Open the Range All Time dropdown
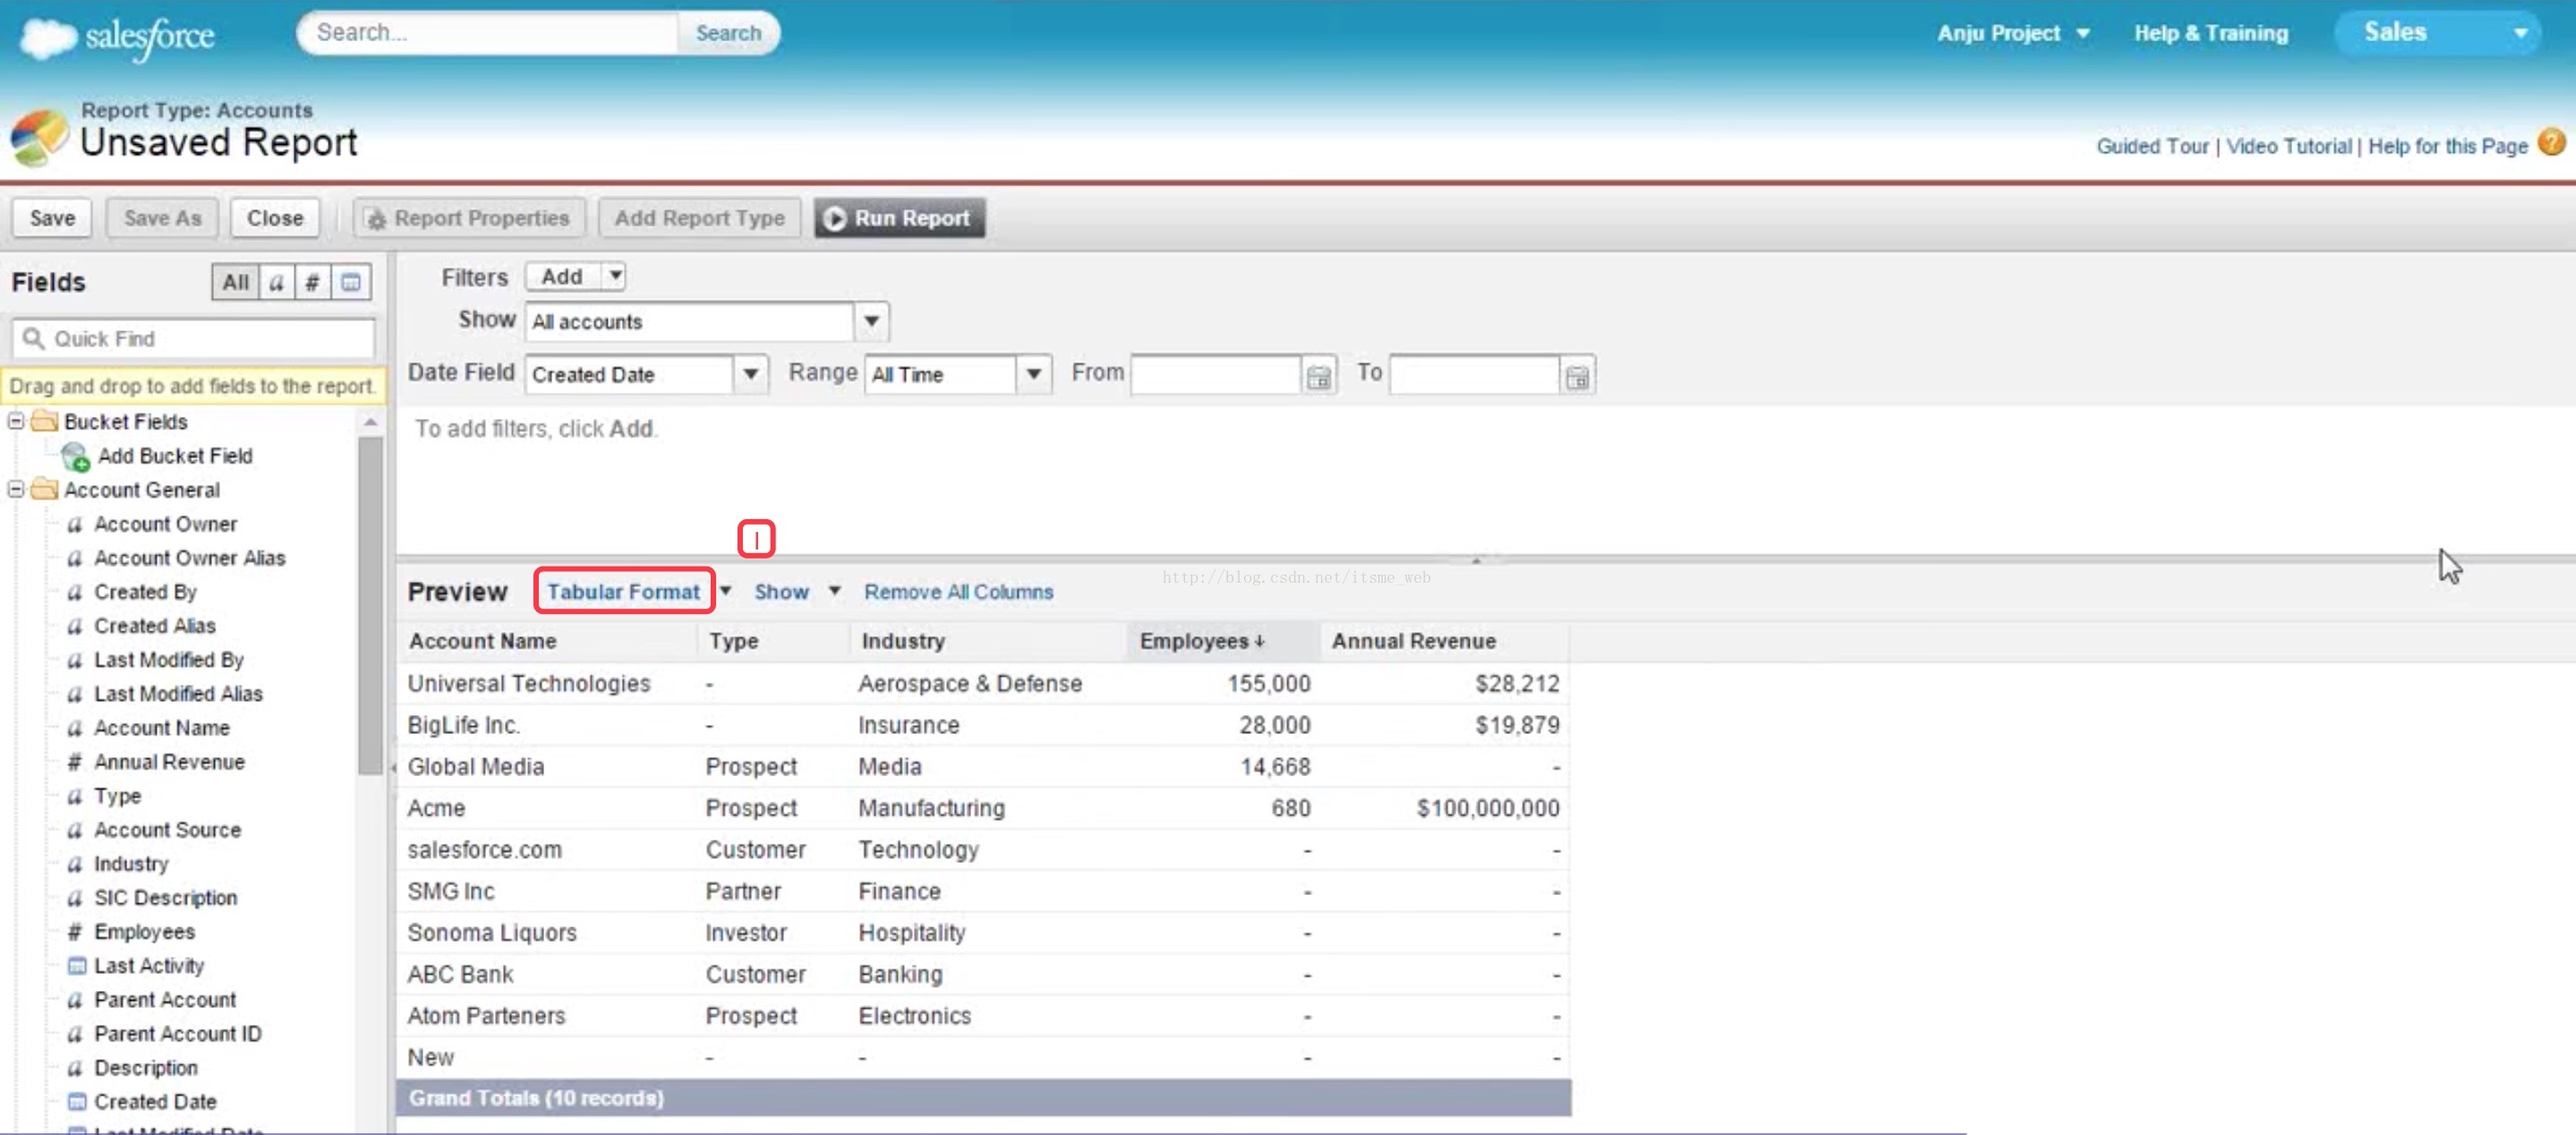Image resolution: width=2576 pixels, height=1135 pixels. [1033, 375]
